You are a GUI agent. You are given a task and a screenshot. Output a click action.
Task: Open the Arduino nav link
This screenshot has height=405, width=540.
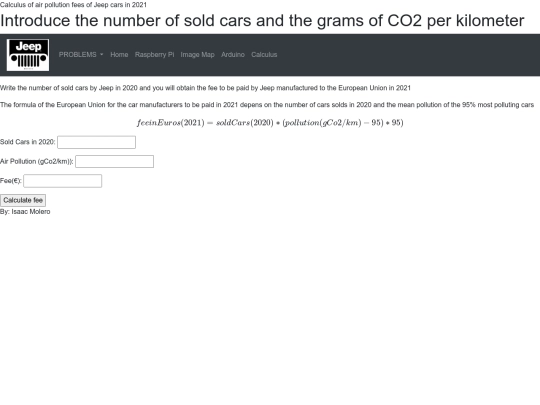[233, 55]
